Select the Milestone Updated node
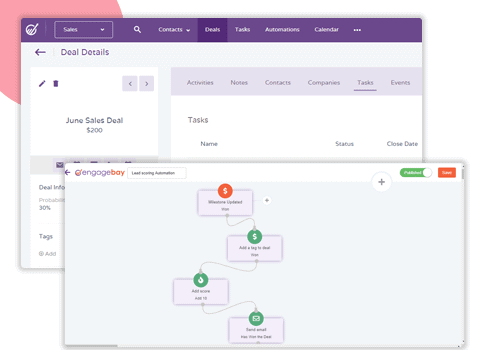This screenshot has height=364, width=487. [x=225, y=203]
